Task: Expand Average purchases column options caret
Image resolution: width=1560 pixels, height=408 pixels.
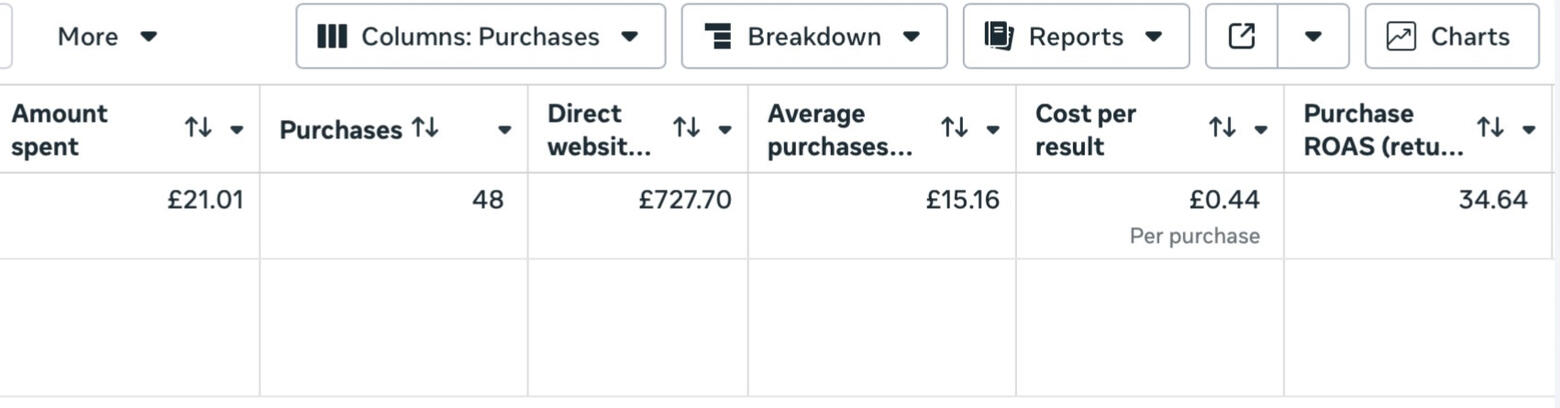Action: pyautogui.click(x=993, y=130)
